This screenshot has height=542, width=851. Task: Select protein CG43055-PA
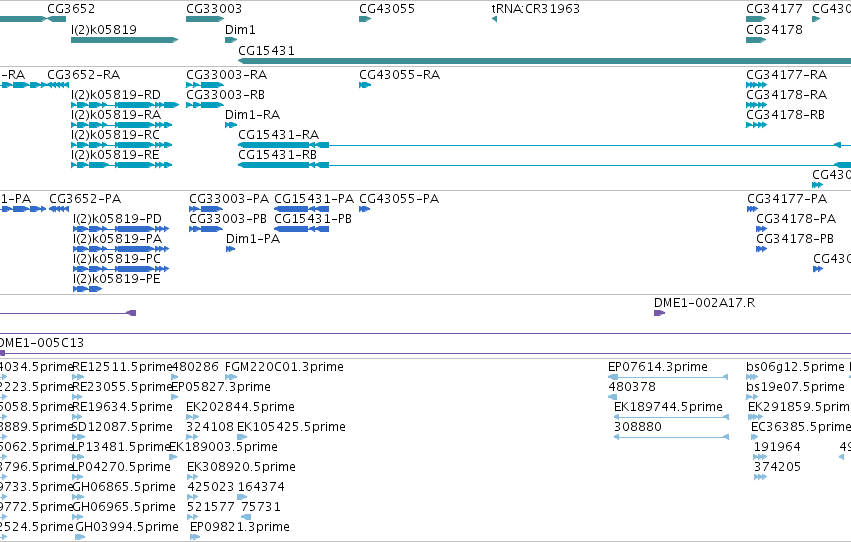pyautogui.click(x=399, y=199)
